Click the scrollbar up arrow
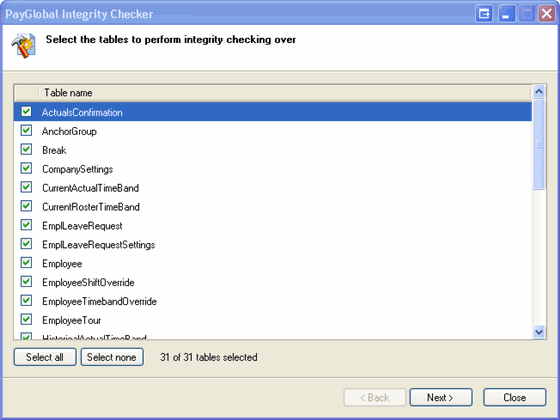This screenshot has width=560, height=420. click(x=539, y=92)
